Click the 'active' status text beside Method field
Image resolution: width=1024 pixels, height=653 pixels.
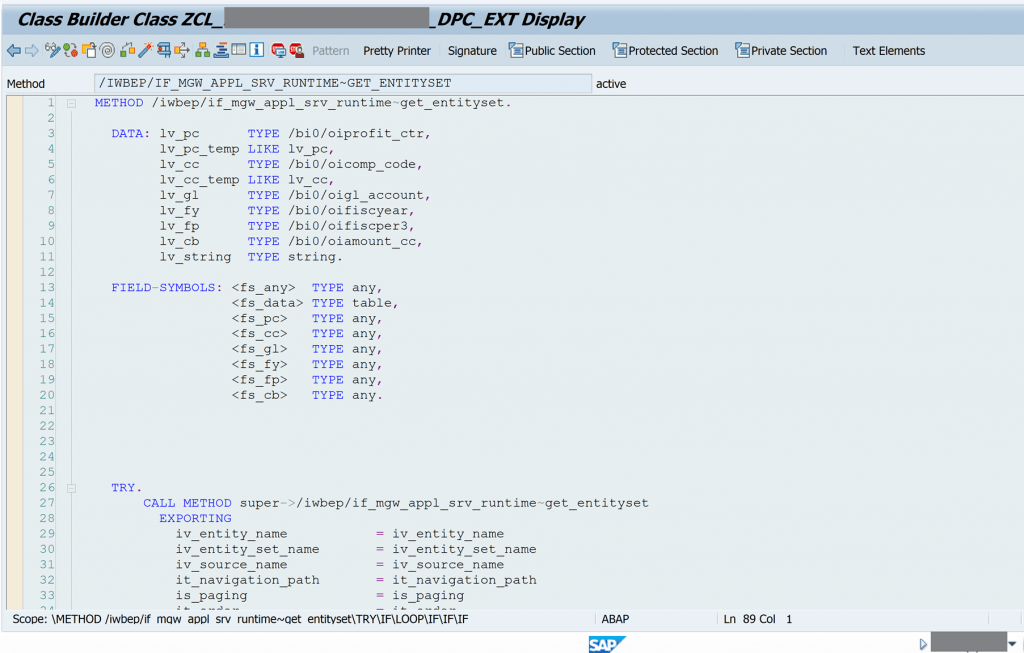611,84
